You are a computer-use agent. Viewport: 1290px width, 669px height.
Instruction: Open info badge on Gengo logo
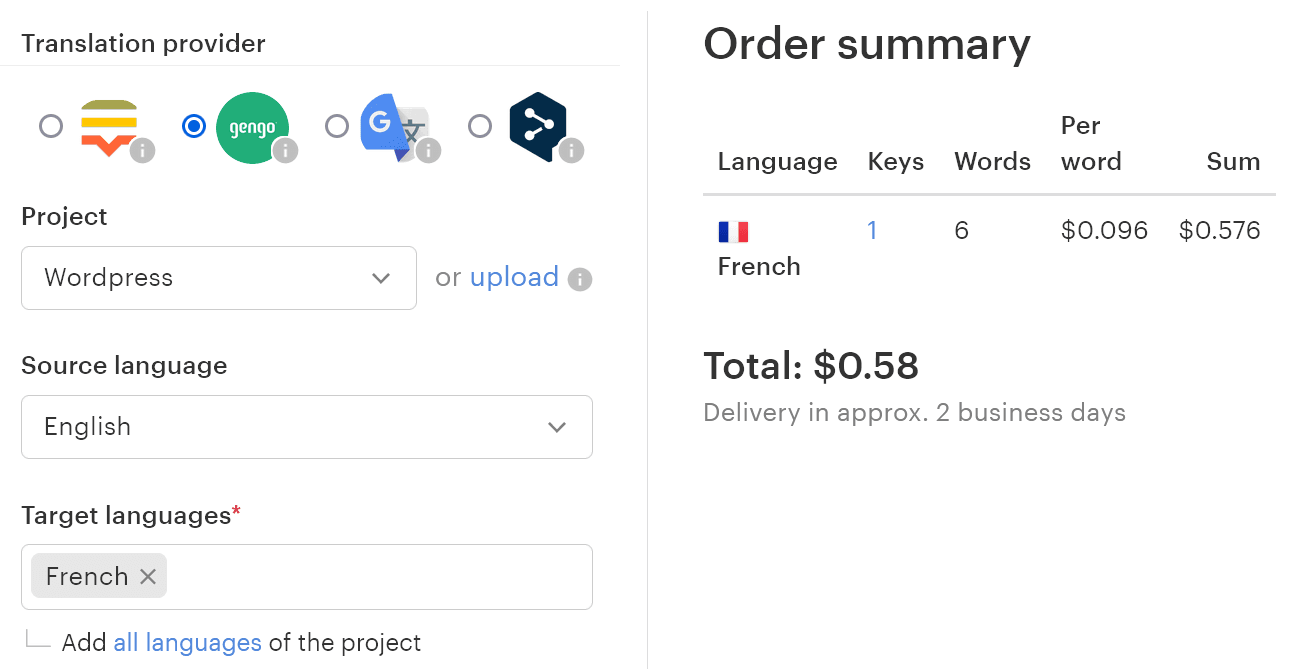tap(286, 151)
